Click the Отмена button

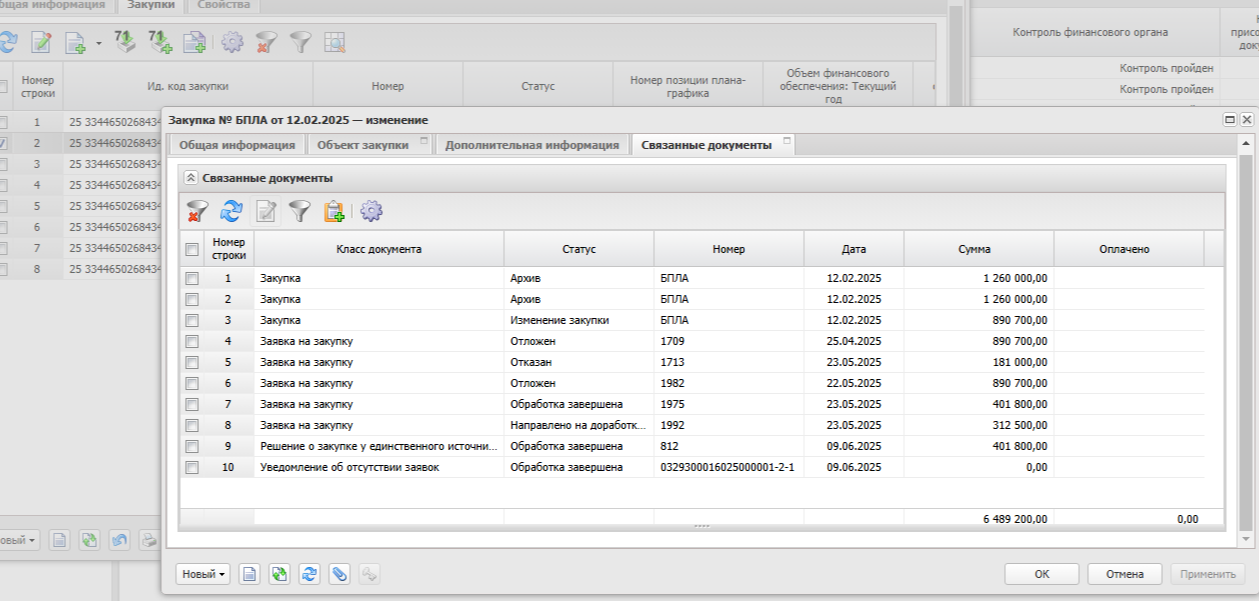[1124, 574]
